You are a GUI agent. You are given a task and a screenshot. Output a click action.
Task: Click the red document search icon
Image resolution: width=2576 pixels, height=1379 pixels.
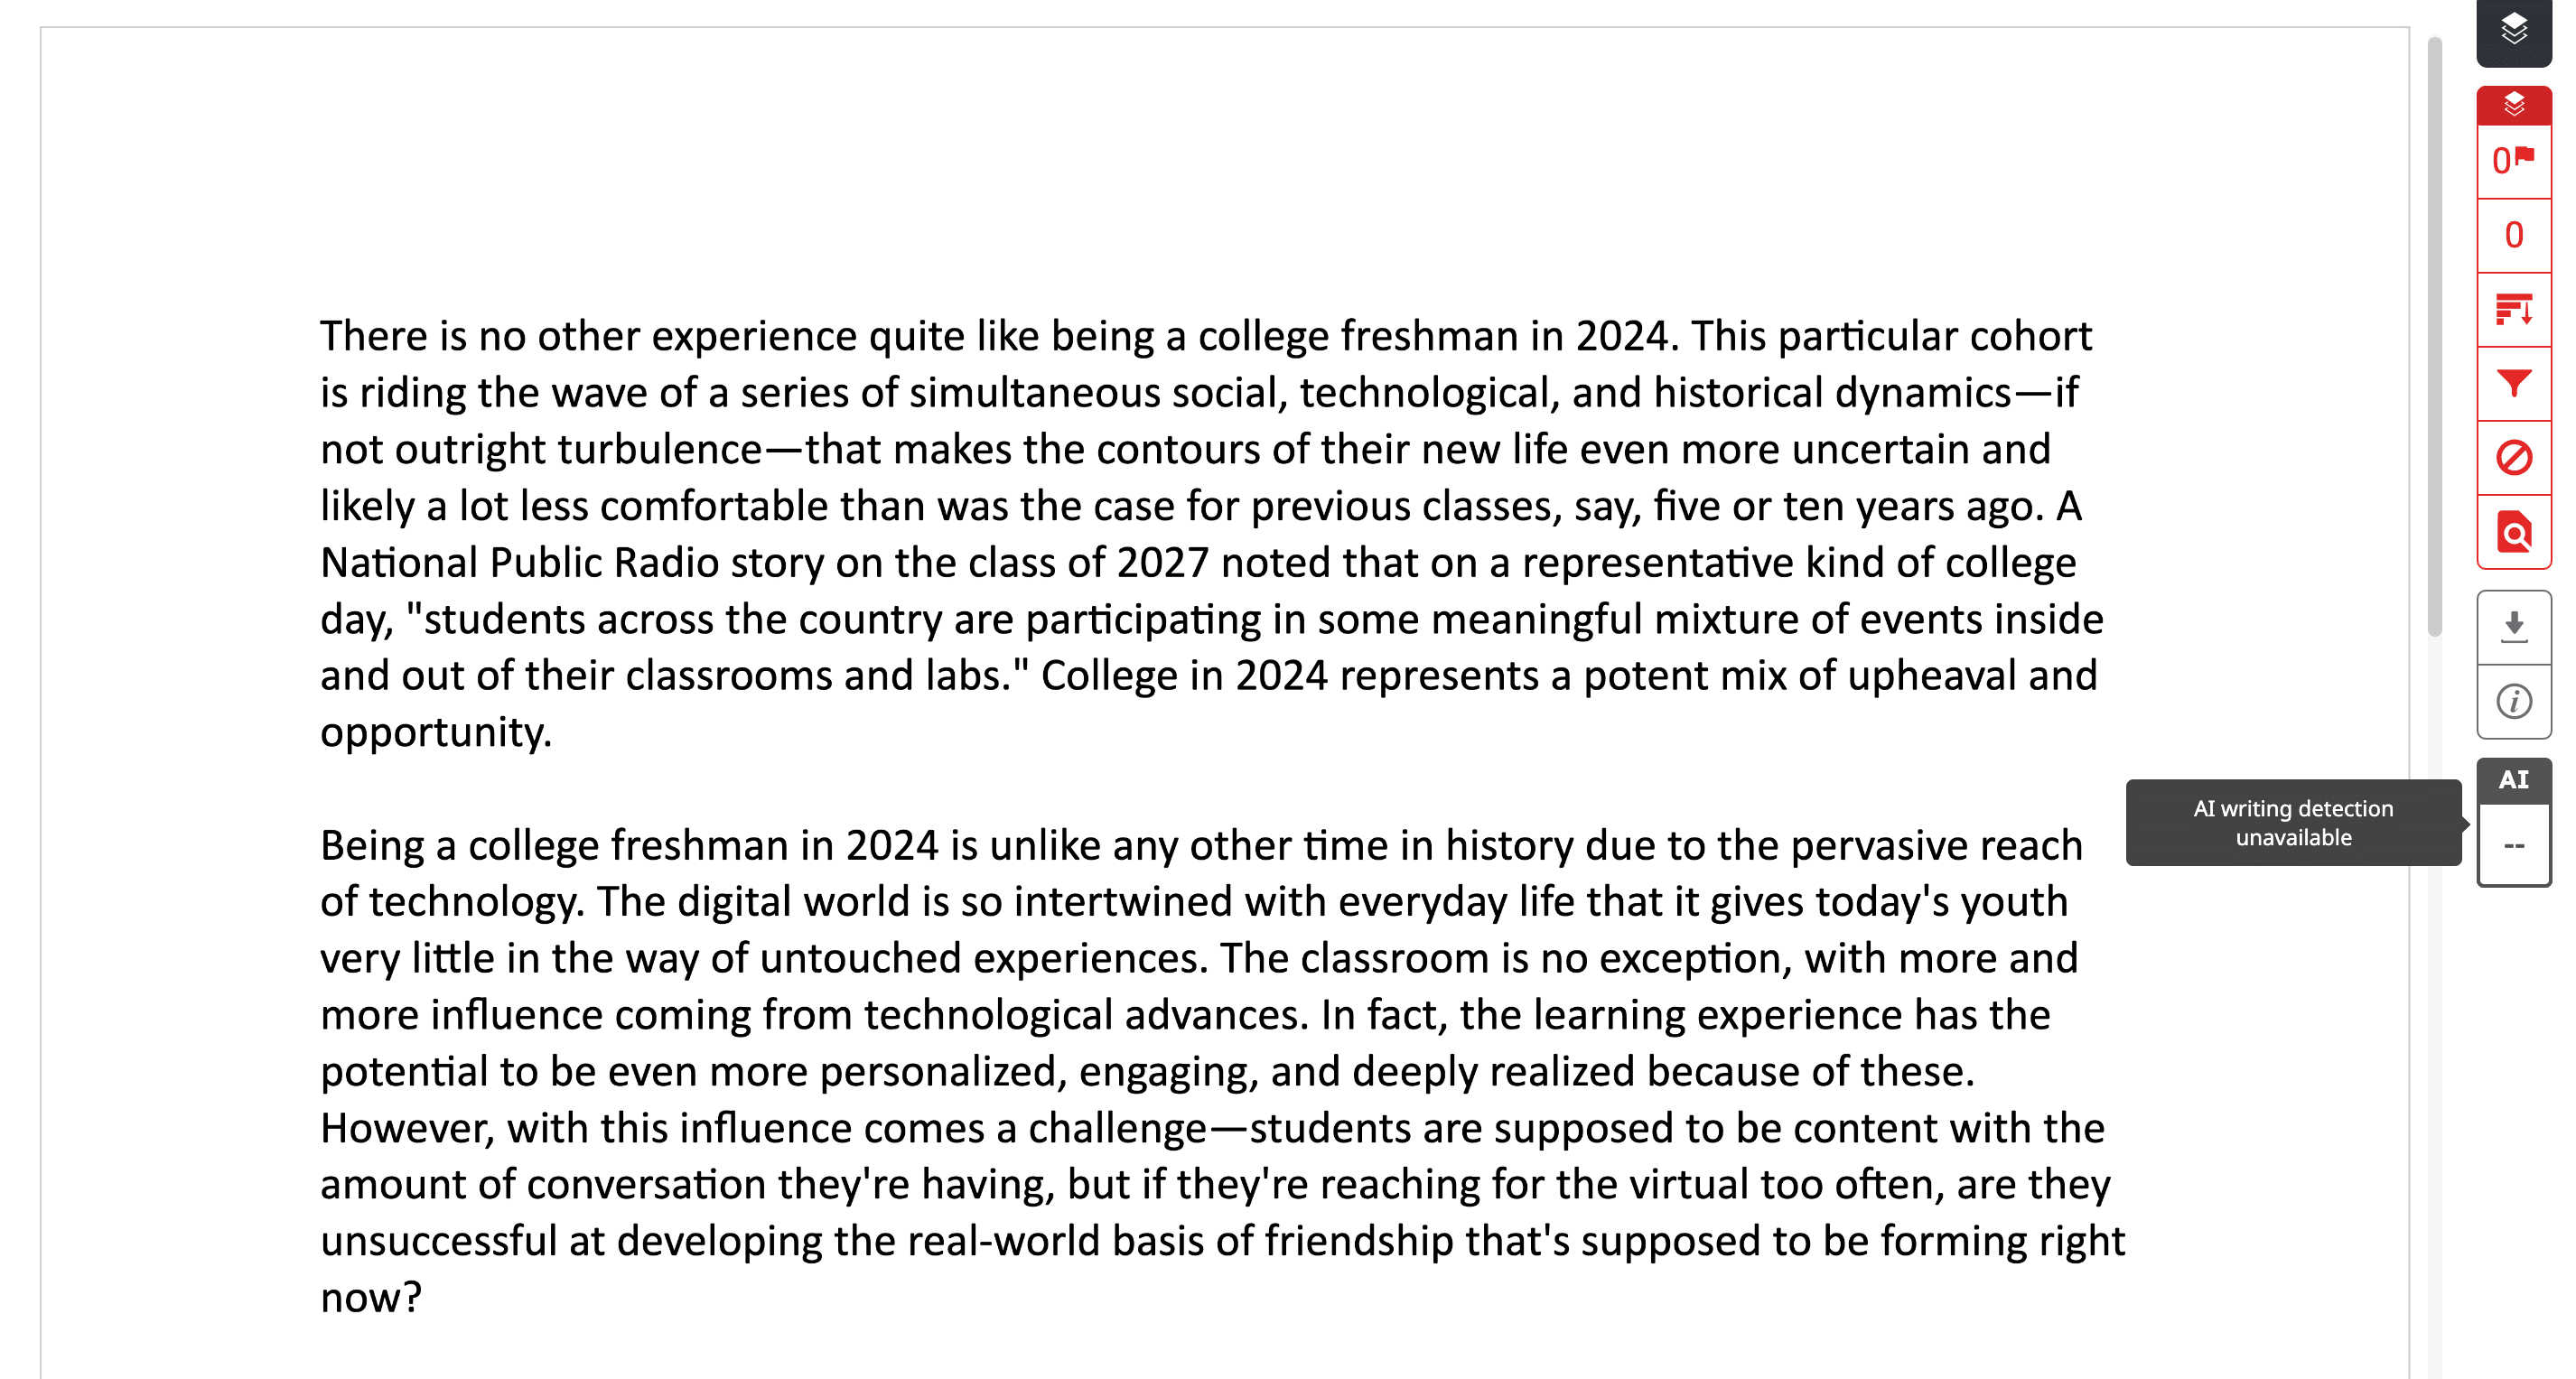coord(2513,532)
